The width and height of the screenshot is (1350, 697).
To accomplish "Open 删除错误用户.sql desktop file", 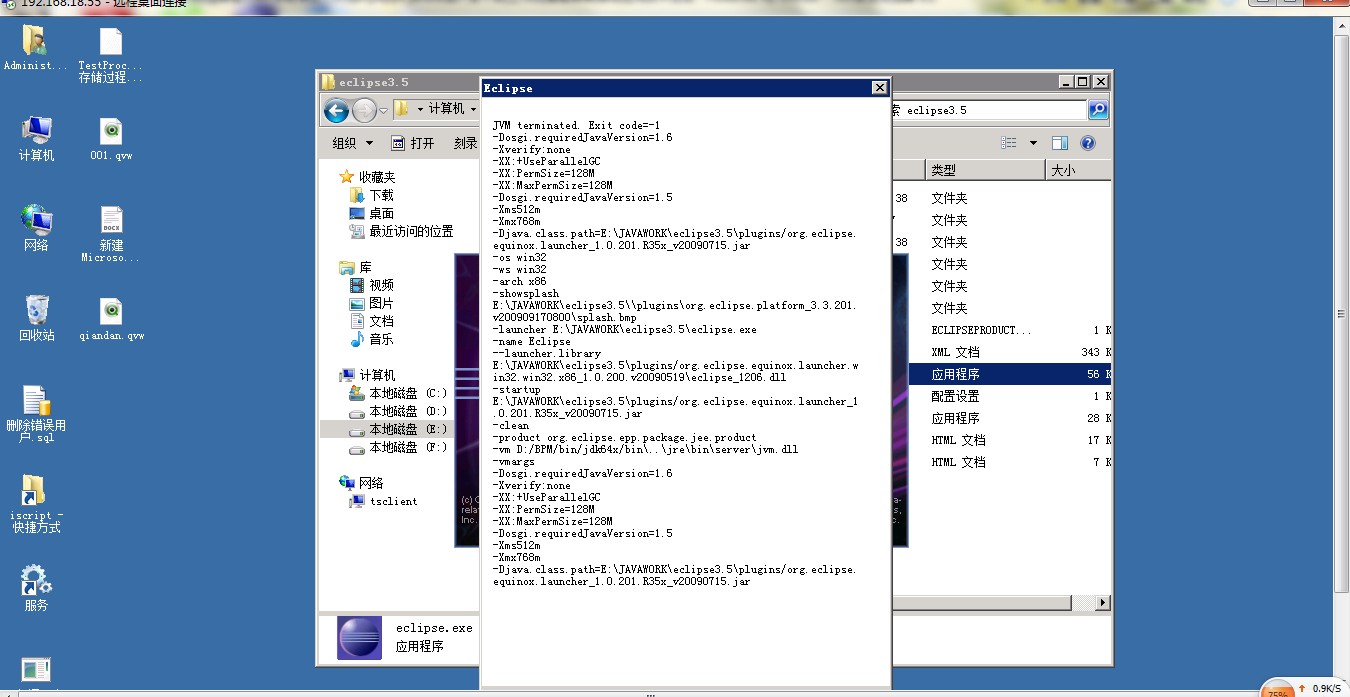I will pos(36,415).
